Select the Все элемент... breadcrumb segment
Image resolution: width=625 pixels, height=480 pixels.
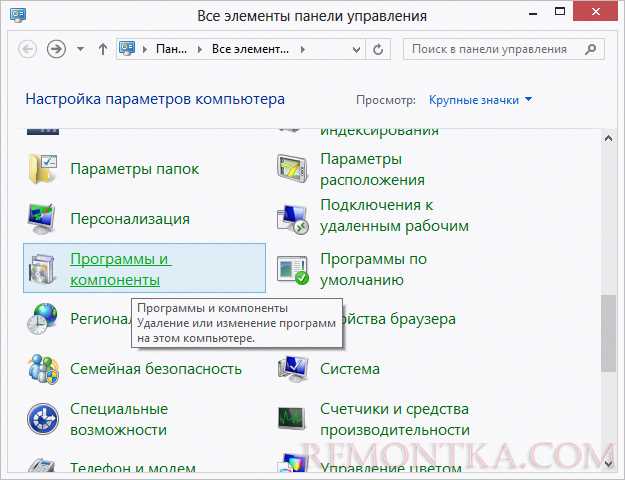[250, 49]
